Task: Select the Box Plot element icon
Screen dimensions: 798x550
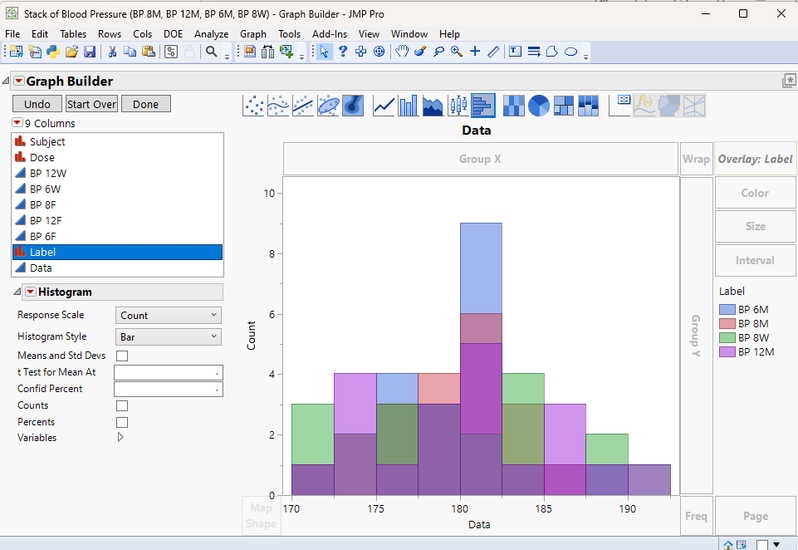Action: click(x=458, y=106)
